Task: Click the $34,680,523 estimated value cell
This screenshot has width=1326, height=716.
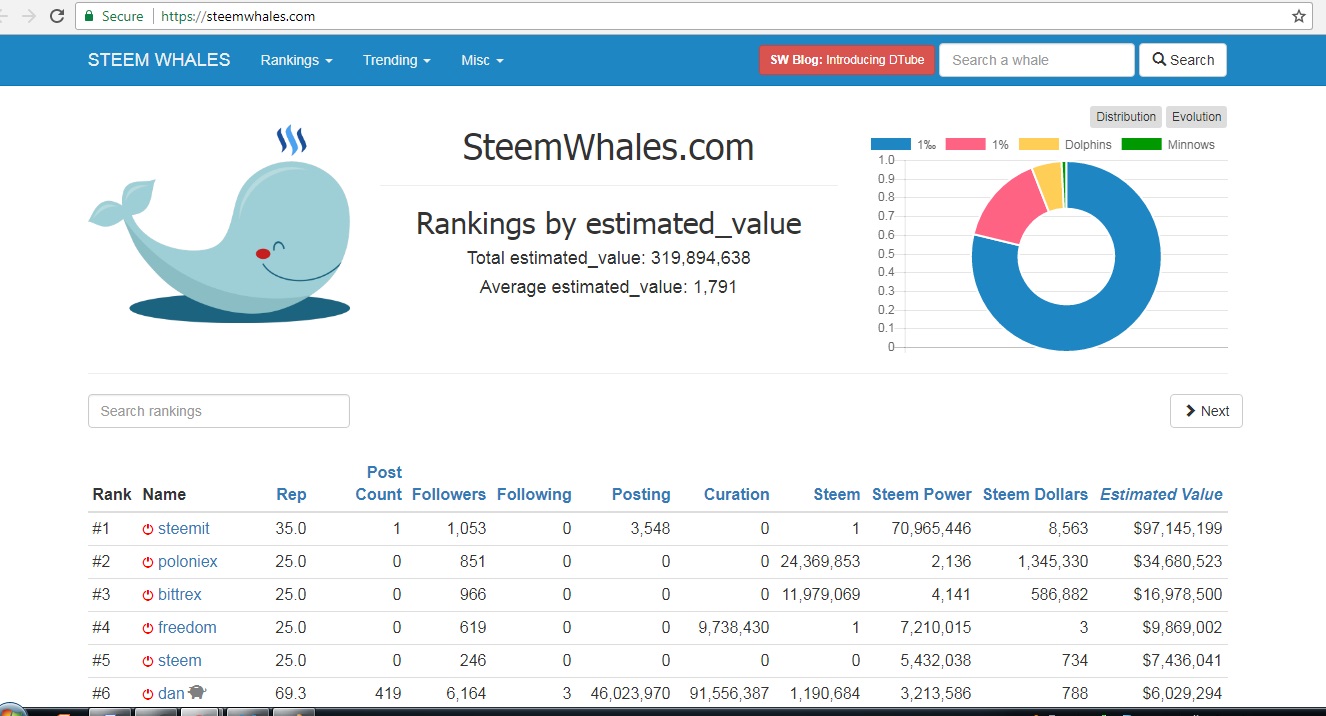Action: [1178, 561]
